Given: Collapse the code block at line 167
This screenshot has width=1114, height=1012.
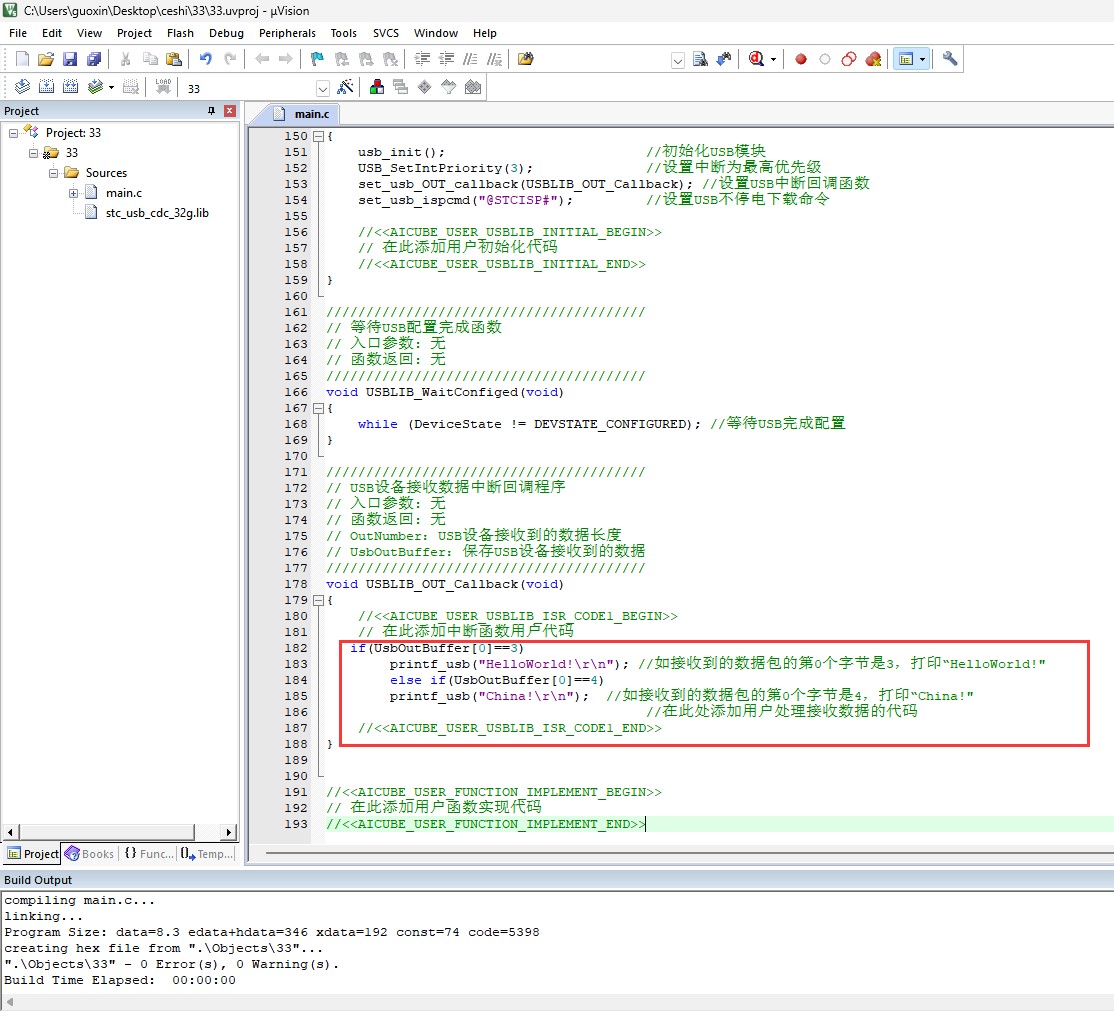Looking at the screenshot, I should pos(319,409).
